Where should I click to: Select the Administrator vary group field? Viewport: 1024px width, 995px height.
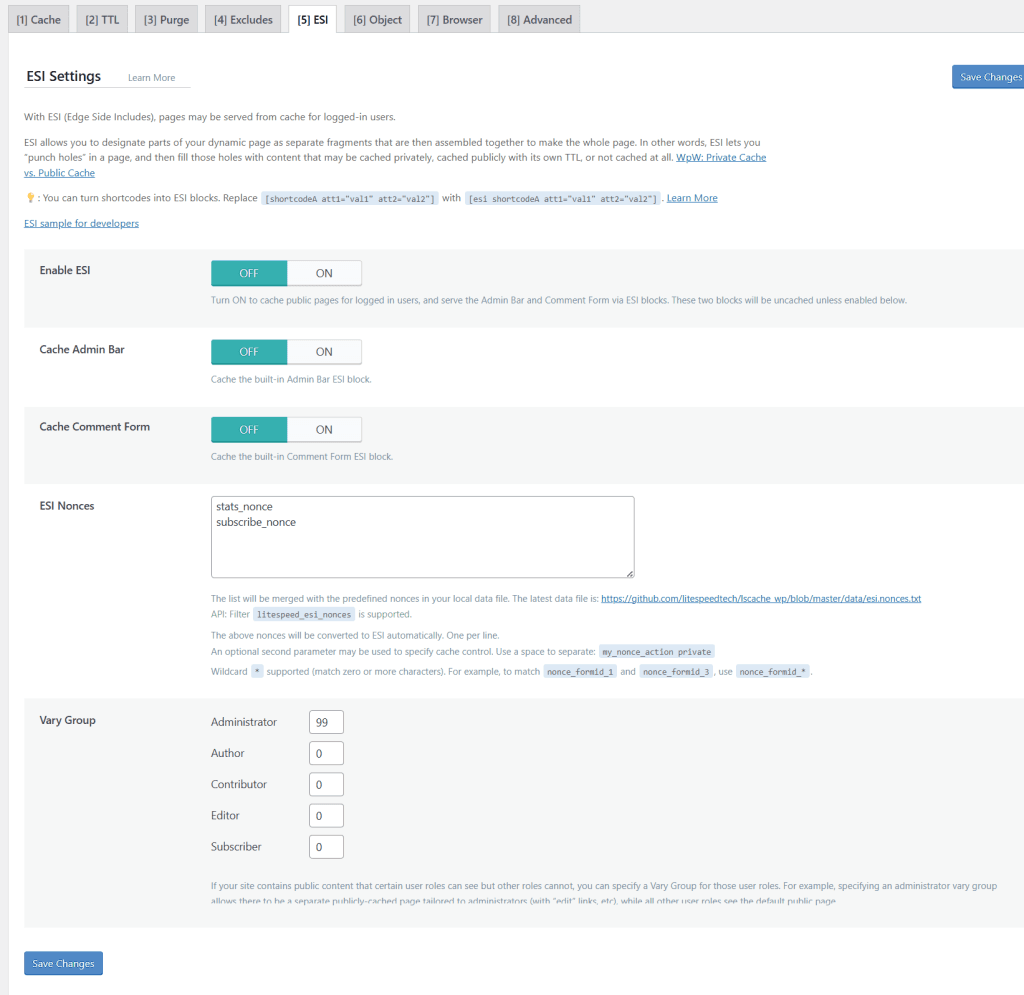325,721
